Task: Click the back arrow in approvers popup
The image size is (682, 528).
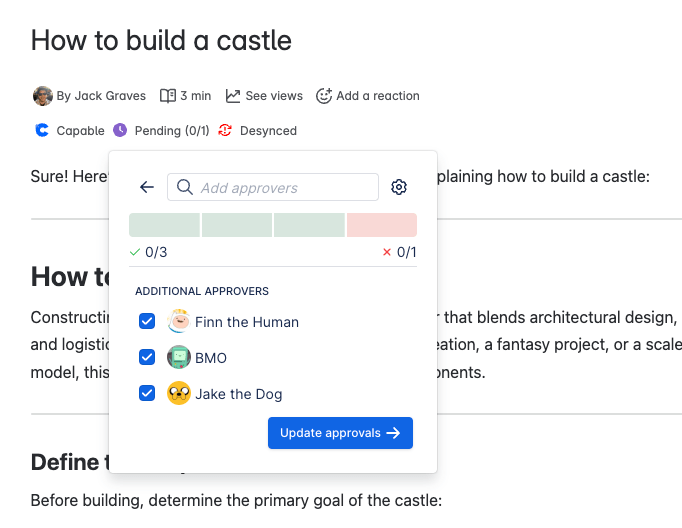Action: coord(147,187)
